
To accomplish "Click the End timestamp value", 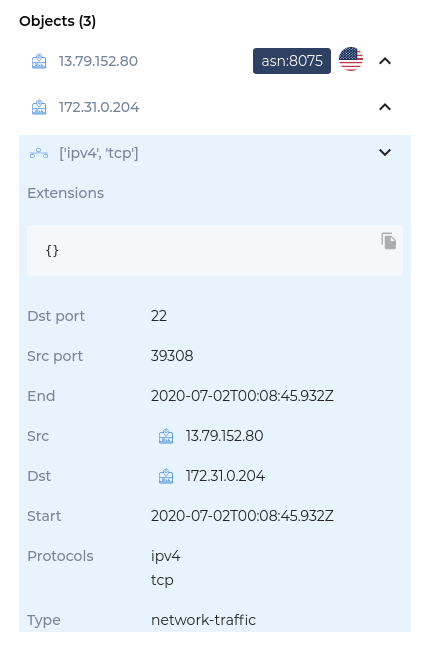I will pyautogui.click(x=242, y=396).
